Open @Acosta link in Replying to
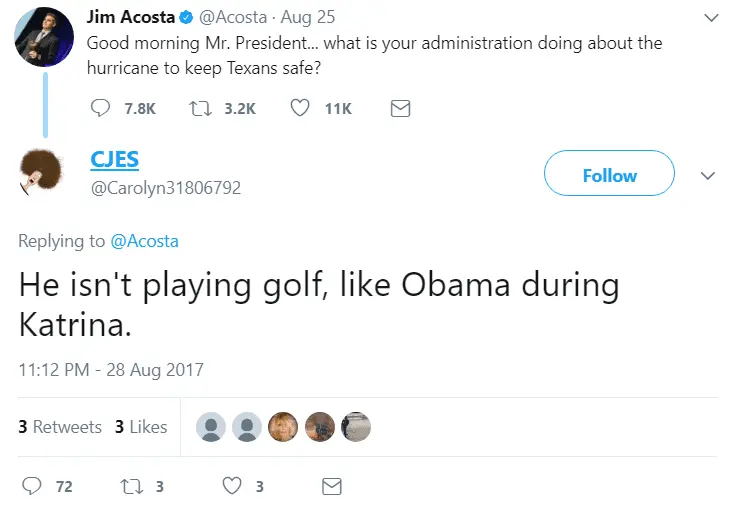737x516 pixels. 144,241
